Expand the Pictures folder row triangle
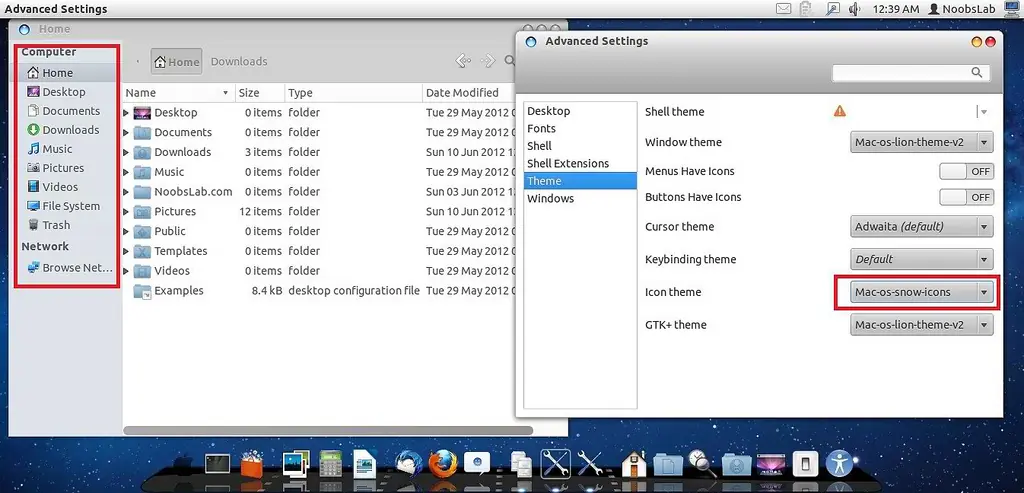 (126, 212)
